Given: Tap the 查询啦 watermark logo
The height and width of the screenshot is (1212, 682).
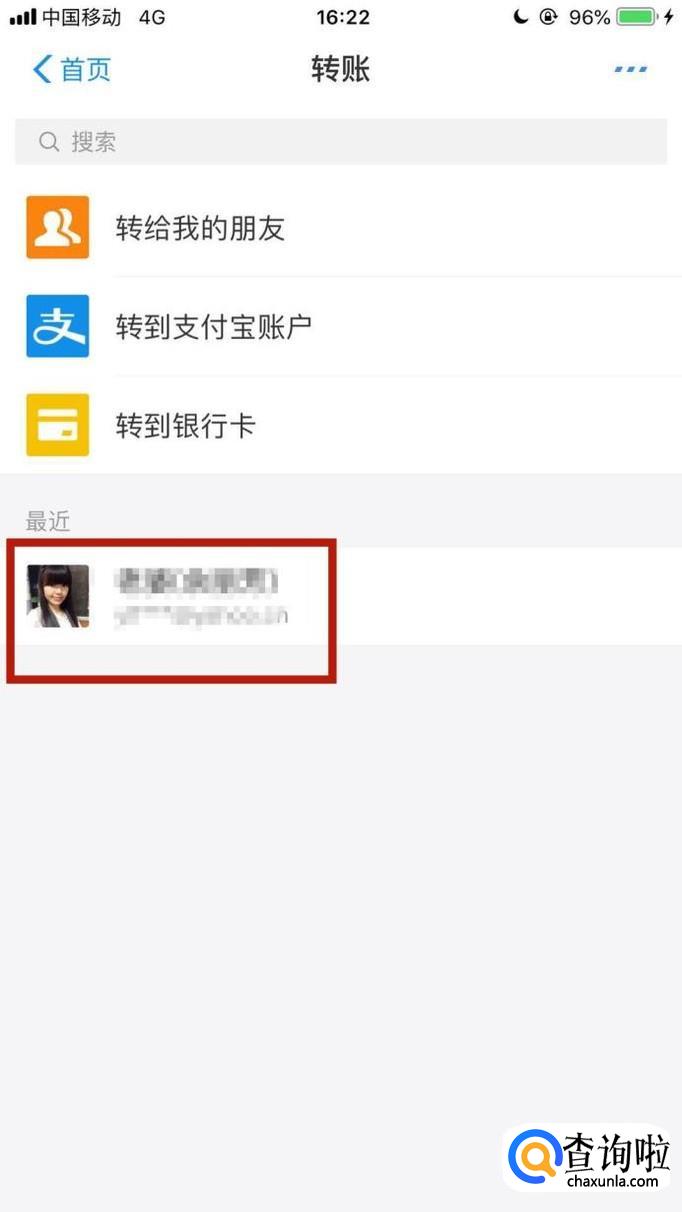Looking at the screenshot, I should coord(589,1160).
